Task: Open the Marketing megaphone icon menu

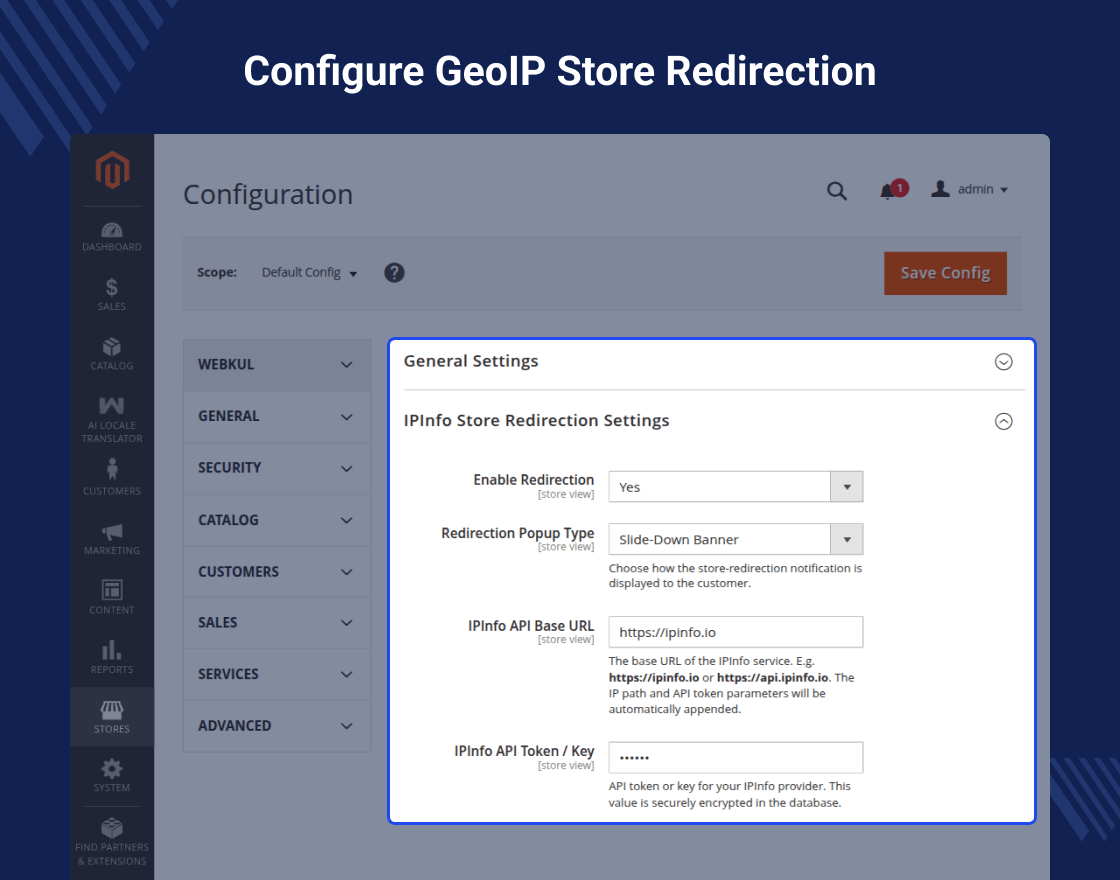Action: [x=111, y=539]
